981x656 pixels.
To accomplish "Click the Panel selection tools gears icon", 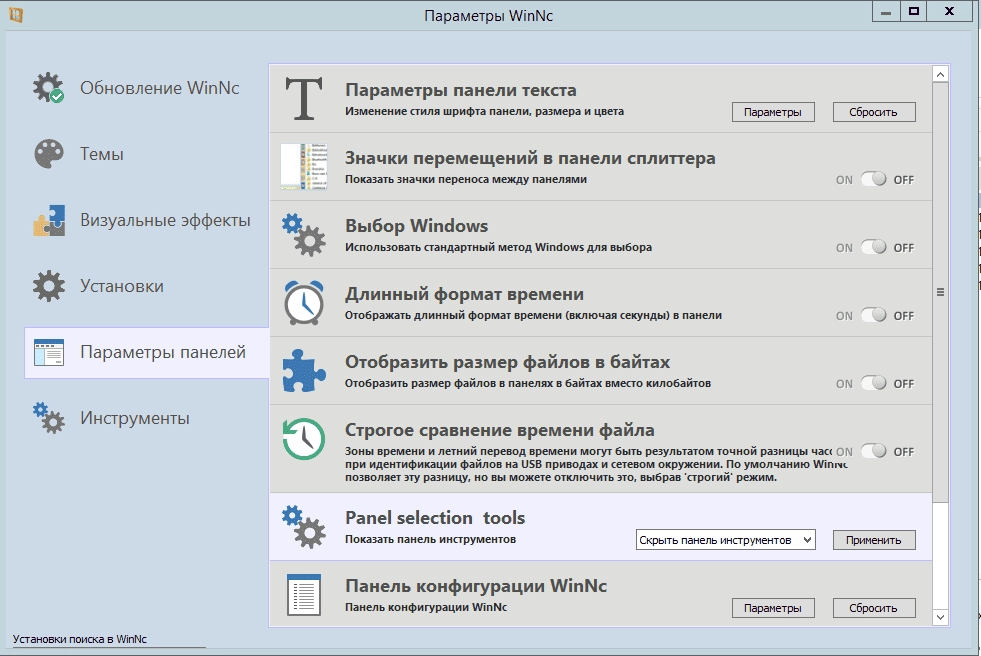I will [304, 527].
